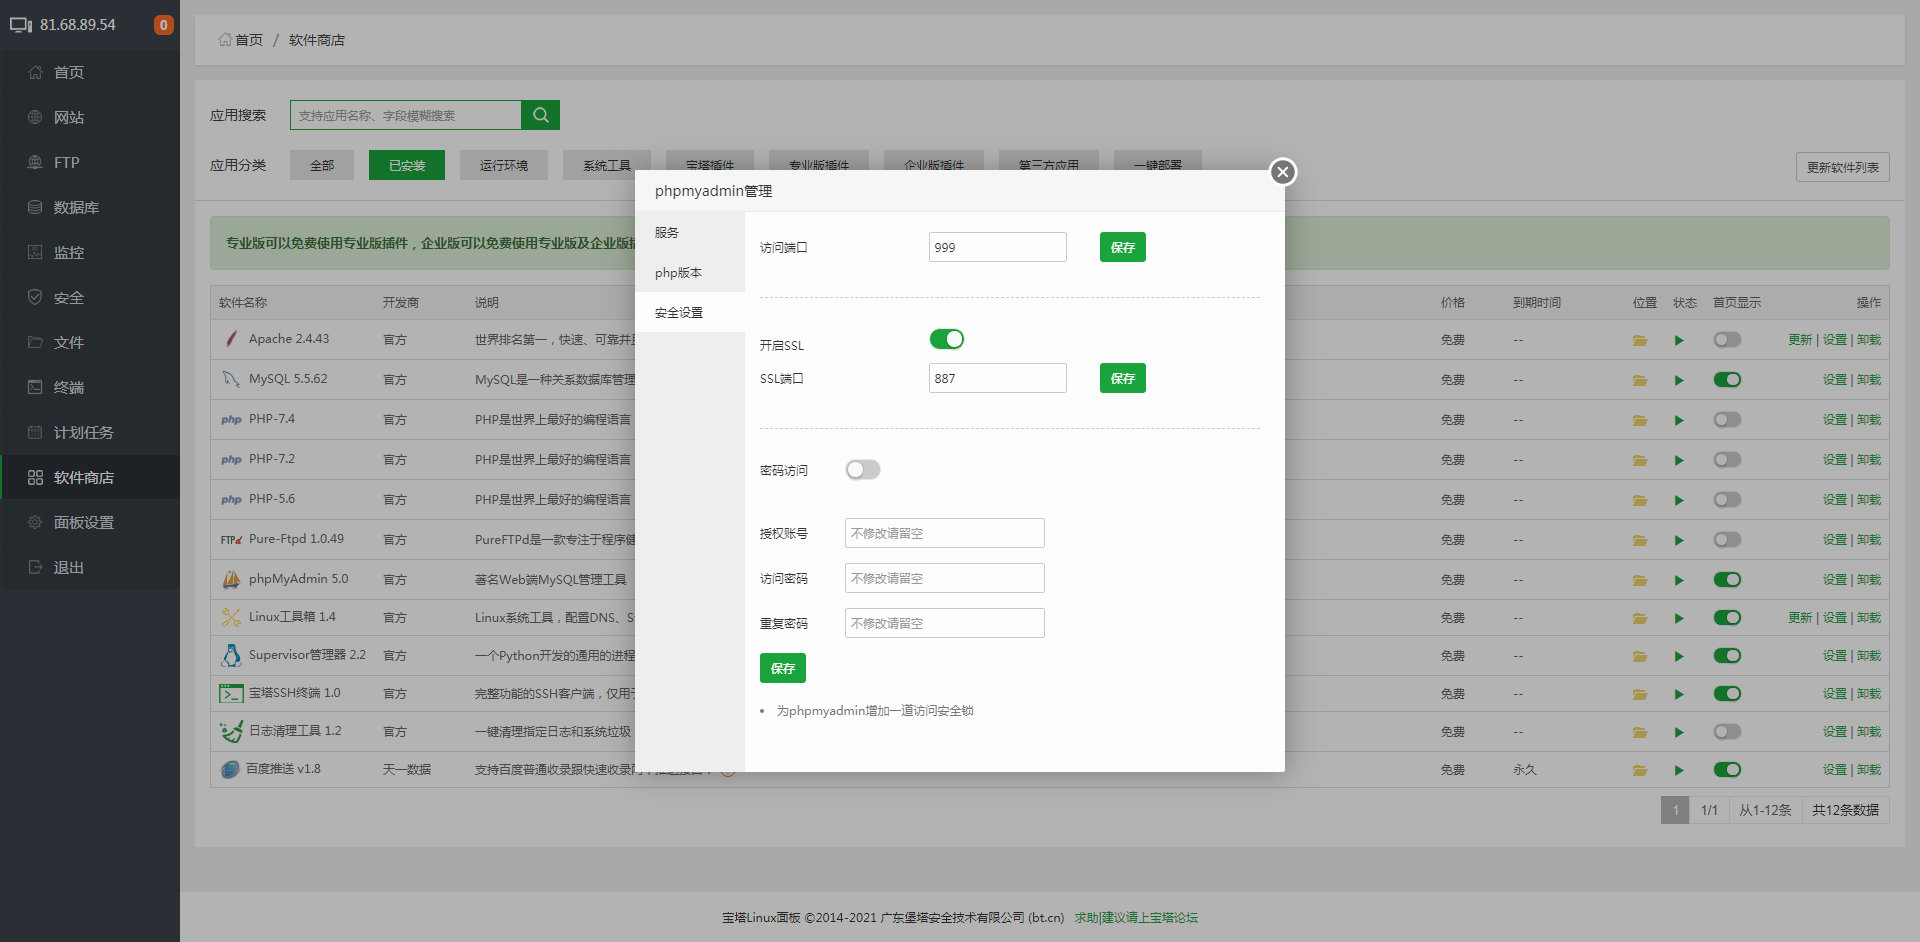Click the phpMyAdmin row status play icon
The width and height of the screenshot is (1920, 942).
coord(1679,580)
